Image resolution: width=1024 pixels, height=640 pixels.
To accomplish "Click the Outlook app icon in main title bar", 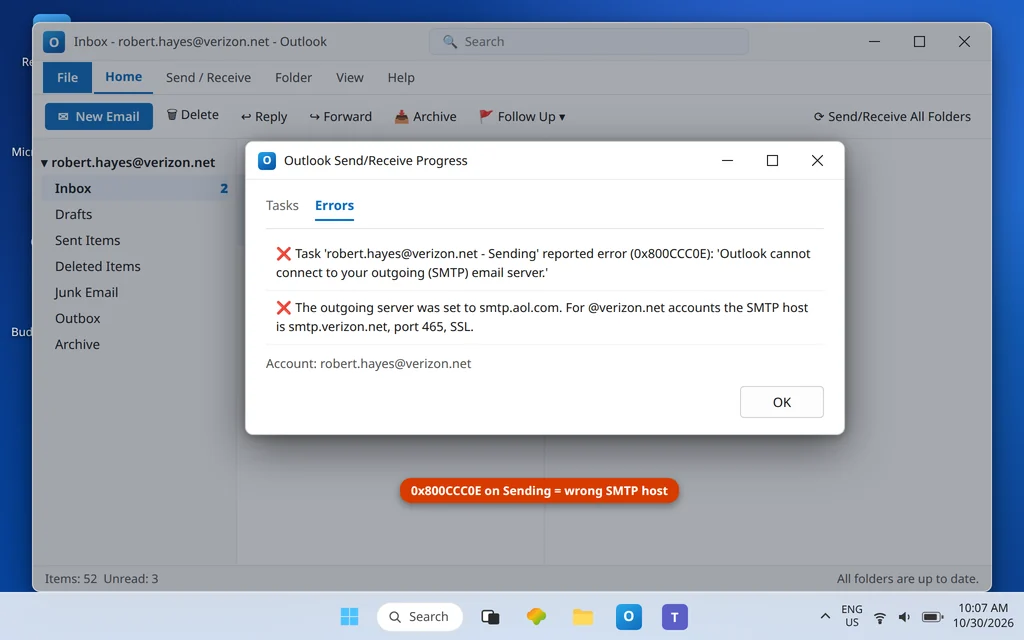I will pyautogui.click(x=54, y=42).
